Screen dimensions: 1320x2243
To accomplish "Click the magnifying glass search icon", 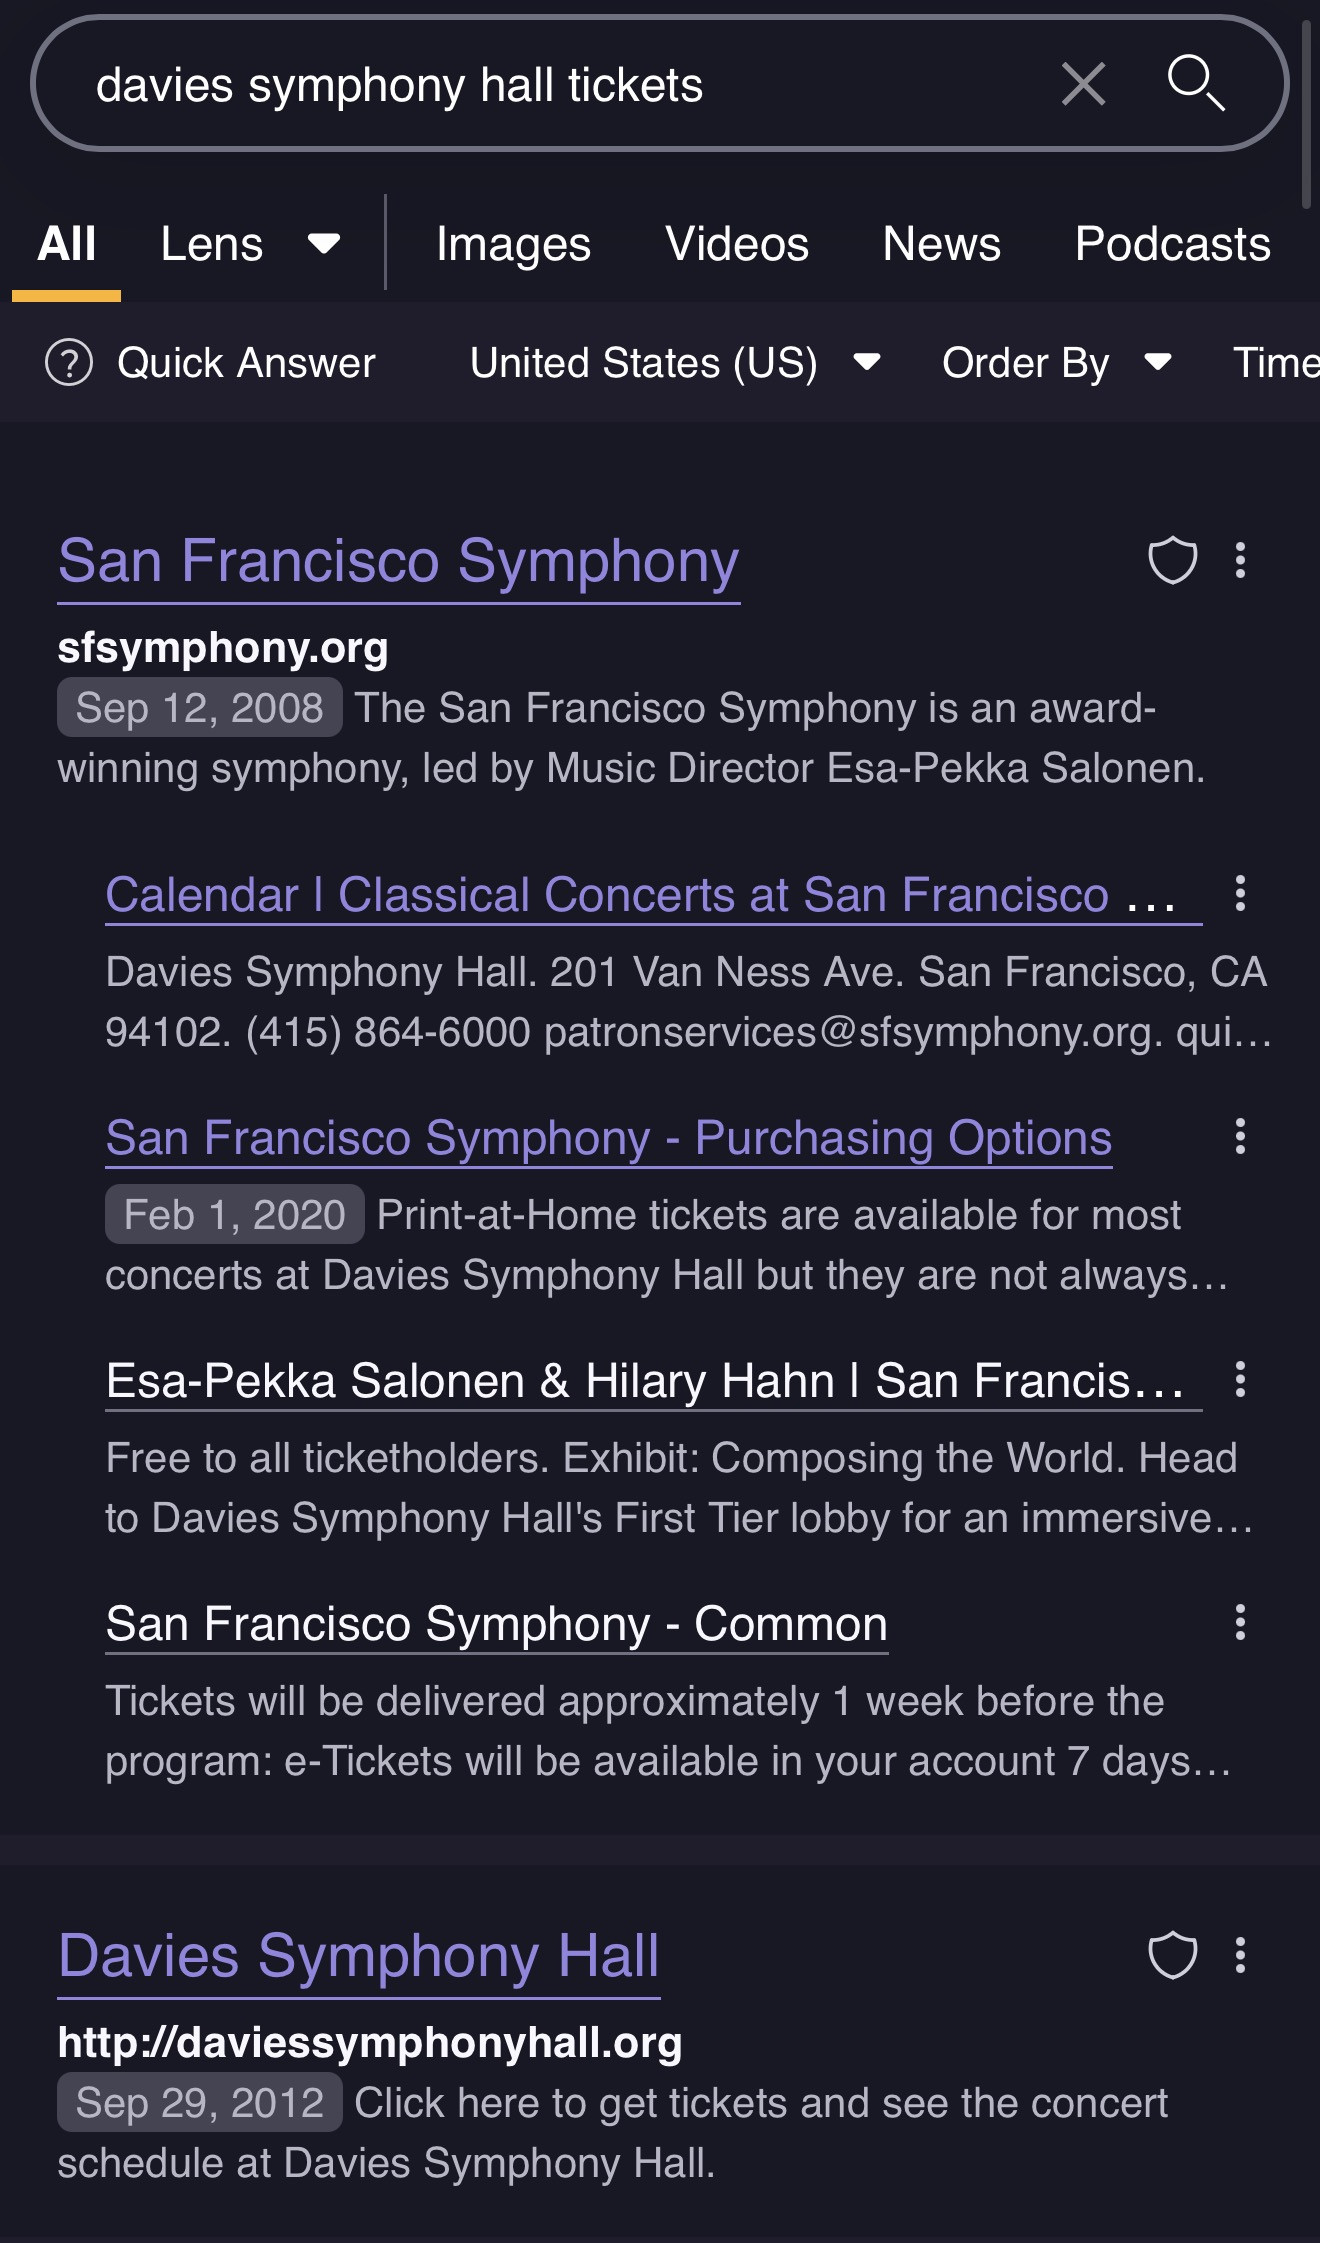I will pos(1196,83).
